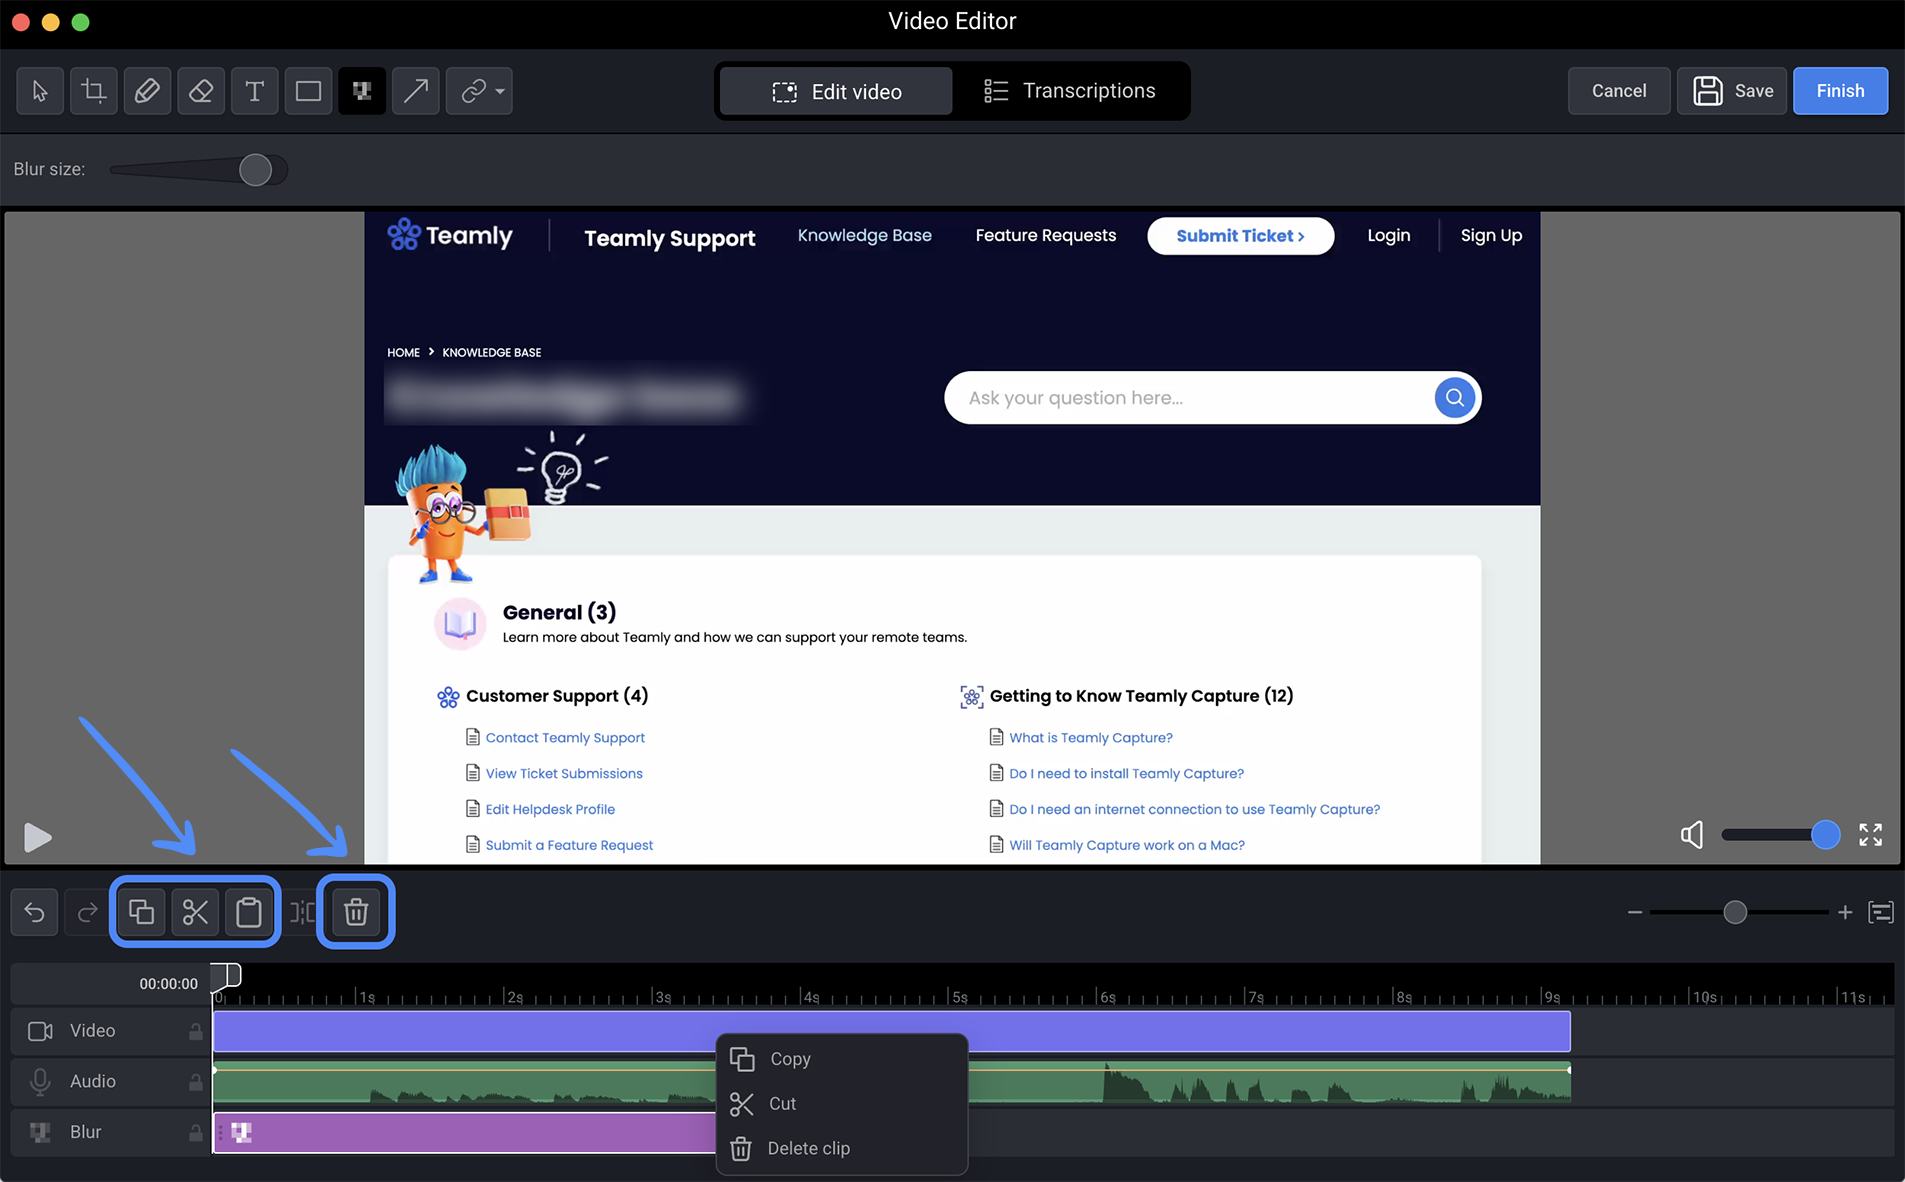Click the Video track camera icon
1905x1182 pixels.
pyautogui.click(x=41, y=1031)
